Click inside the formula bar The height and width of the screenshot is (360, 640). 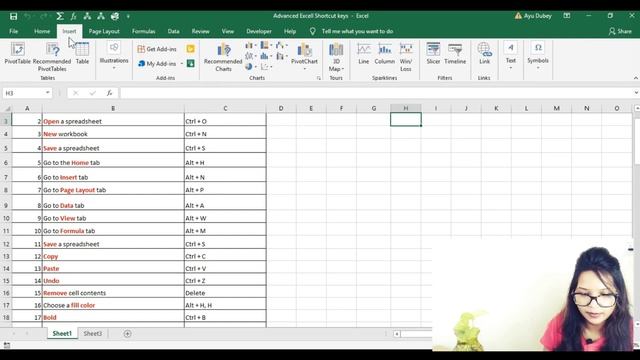[x=376, y=93]
